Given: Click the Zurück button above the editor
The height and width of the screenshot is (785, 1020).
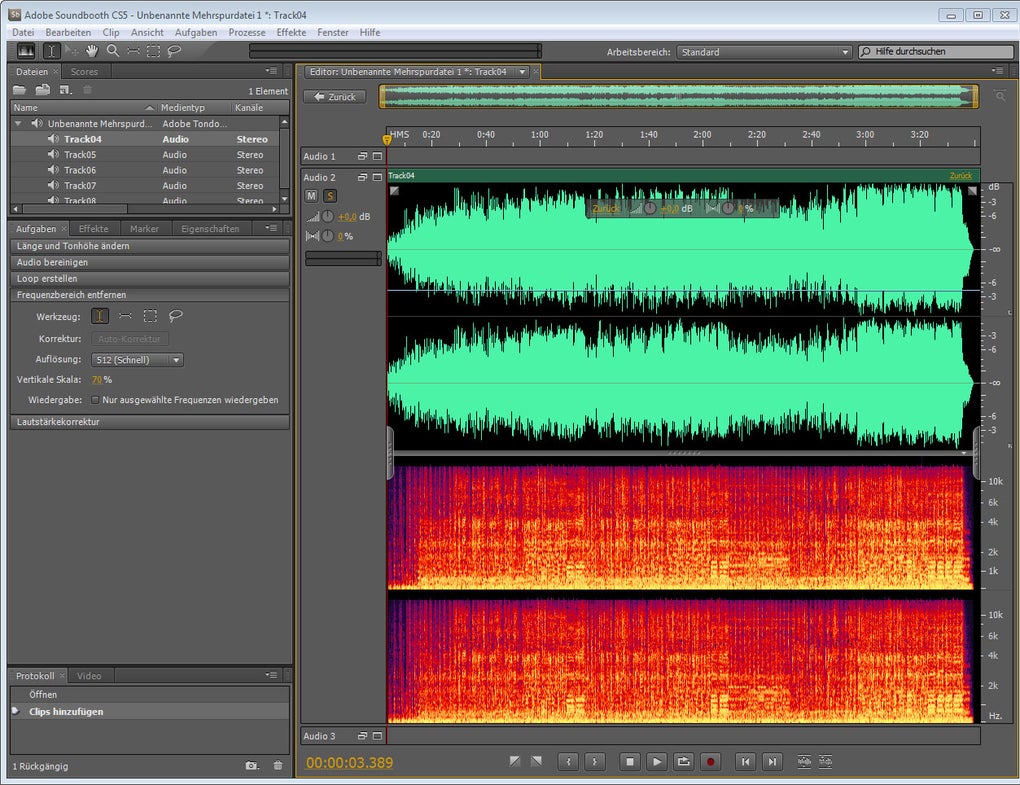Looking at the screenshot, I should click(335, 97).
